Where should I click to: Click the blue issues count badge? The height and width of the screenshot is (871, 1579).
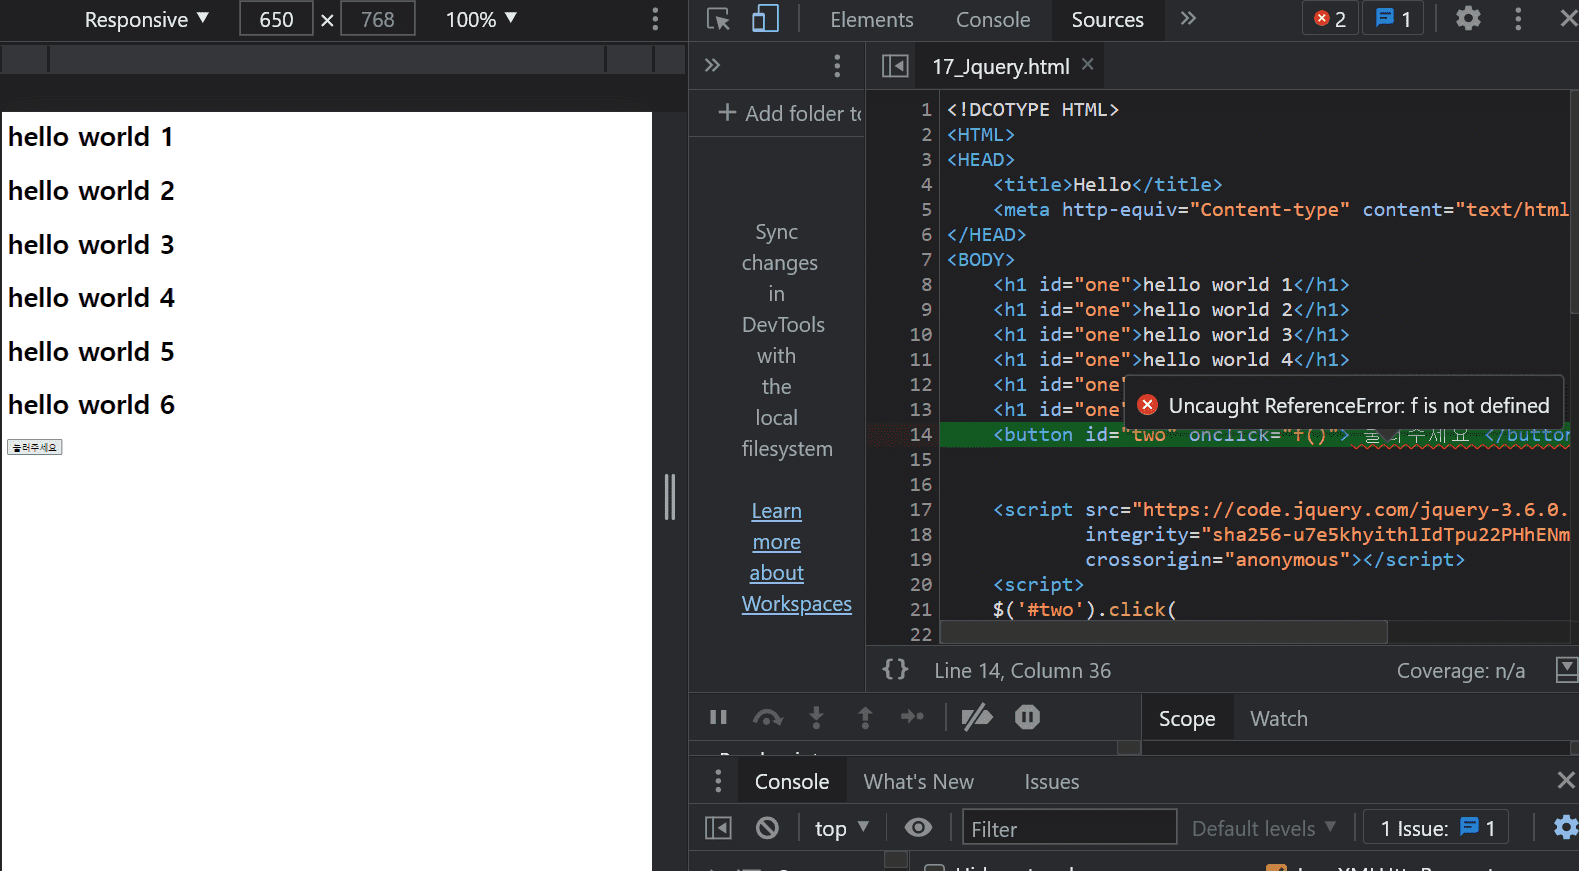point(1393,19)
